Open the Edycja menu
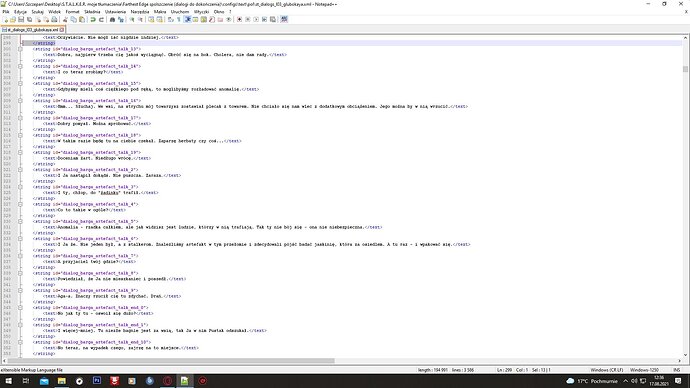 [21, 12]
